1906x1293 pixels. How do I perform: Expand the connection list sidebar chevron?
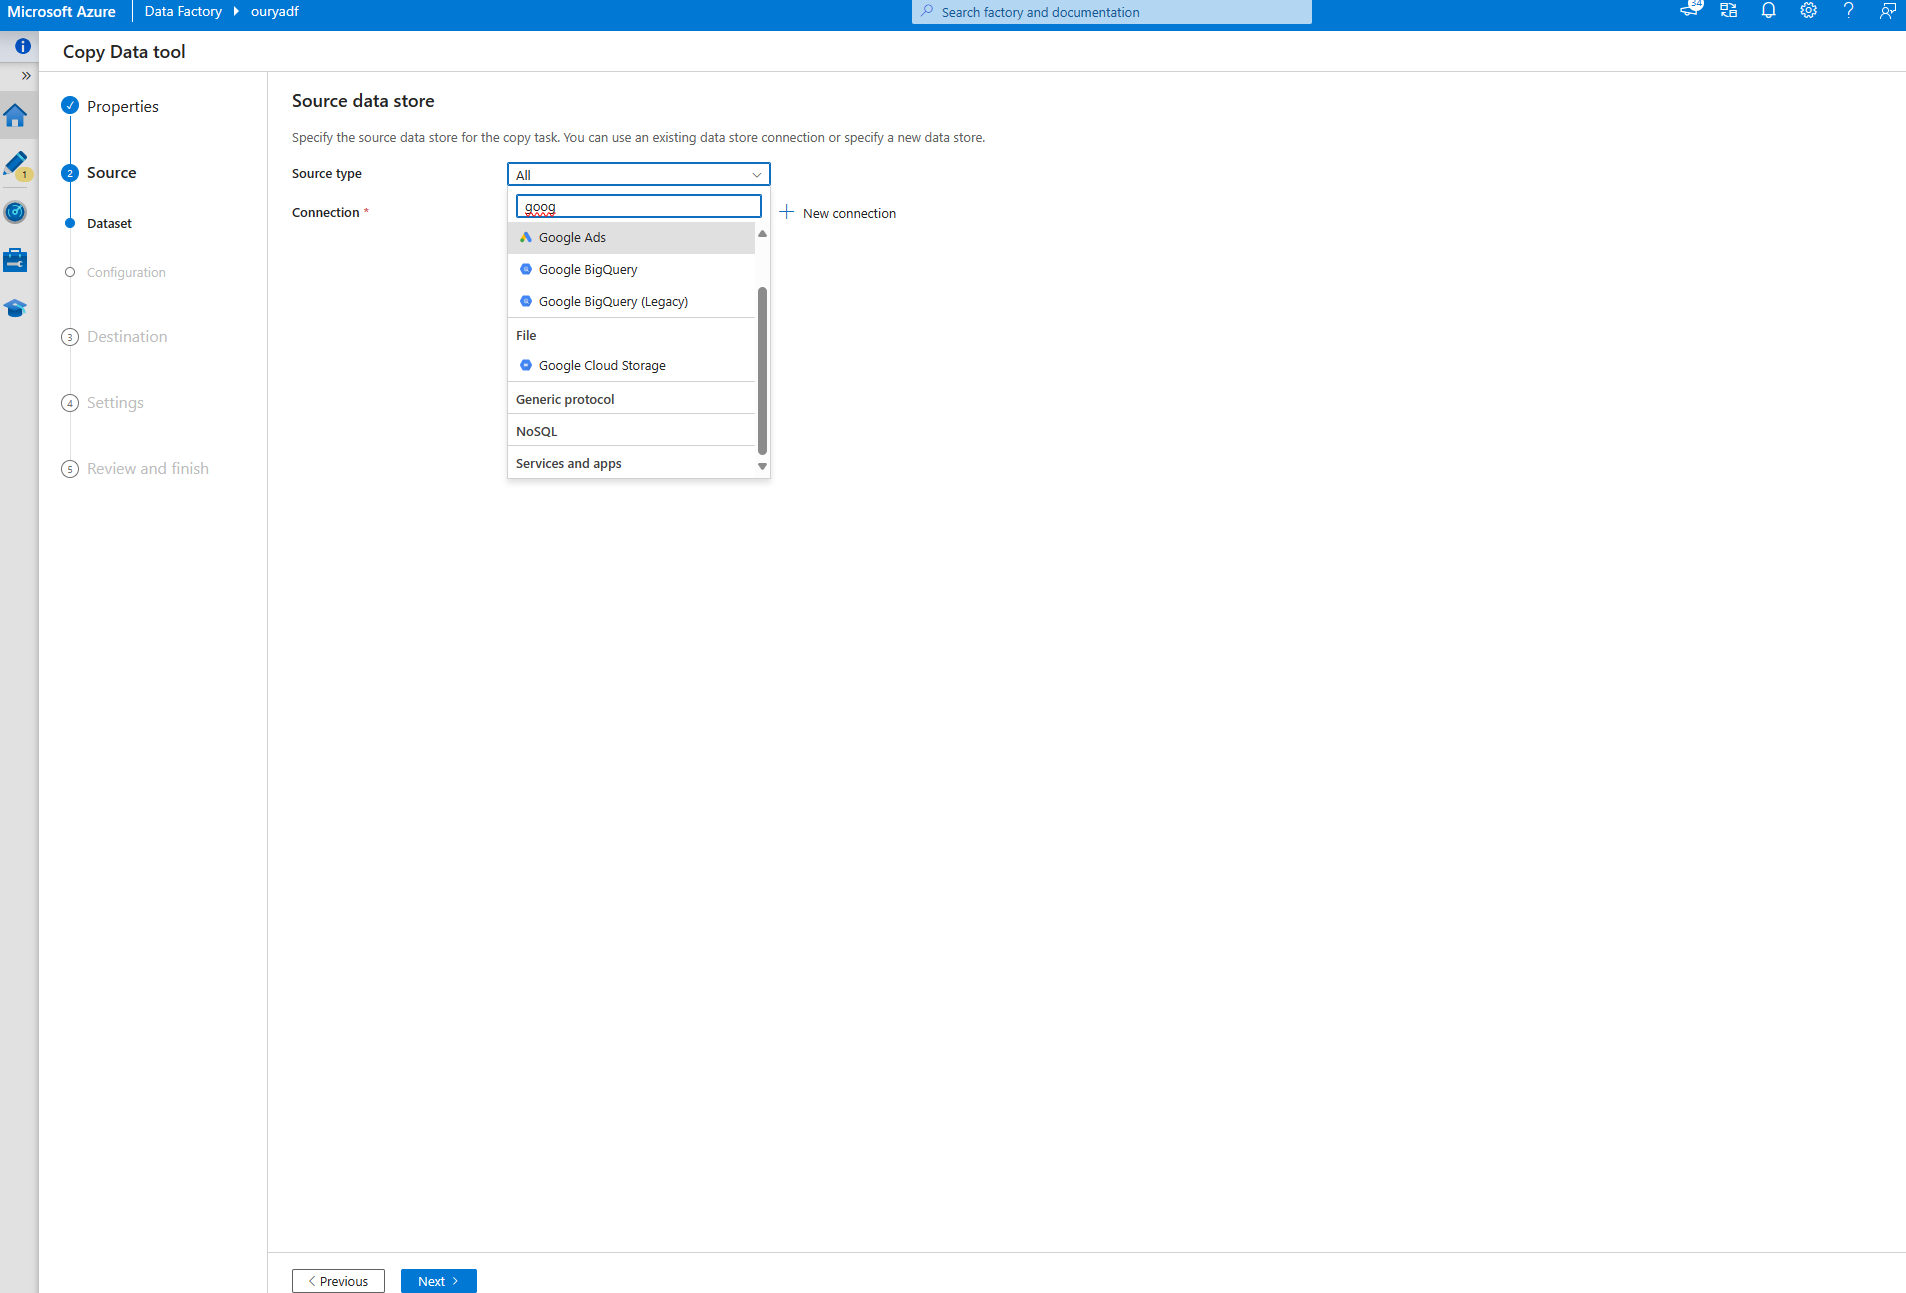(x=26, y=76)
